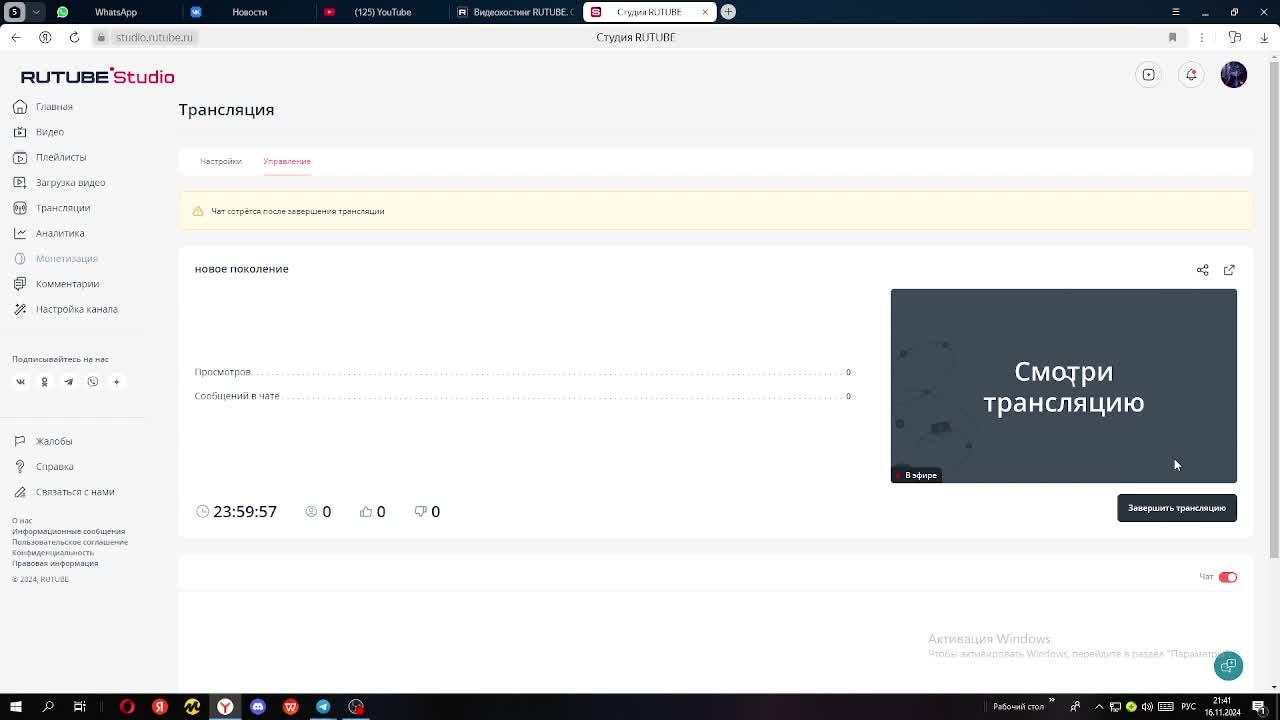Click the RUTUBE Studio logo
The image size is (1280, 720).
pos(97,77)
